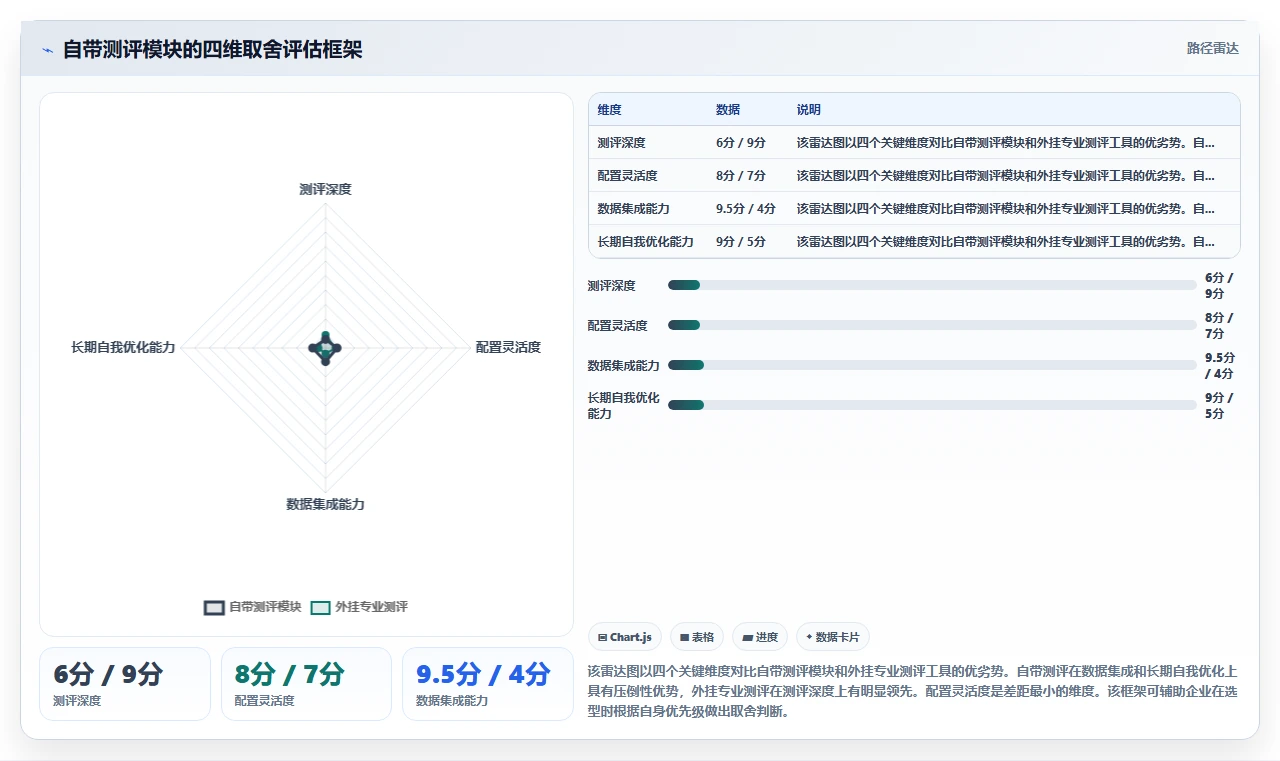The image size is (1280, 761).
Task: Click the 9分 / 5分 table cell
Action: click(741, 242)
